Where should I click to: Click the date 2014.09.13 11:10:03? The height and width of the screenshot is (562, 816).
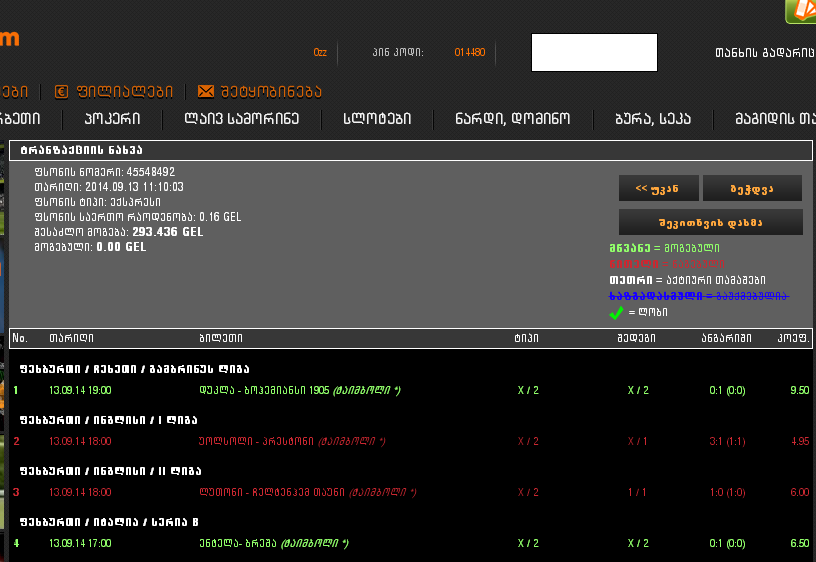coord(134,187)
